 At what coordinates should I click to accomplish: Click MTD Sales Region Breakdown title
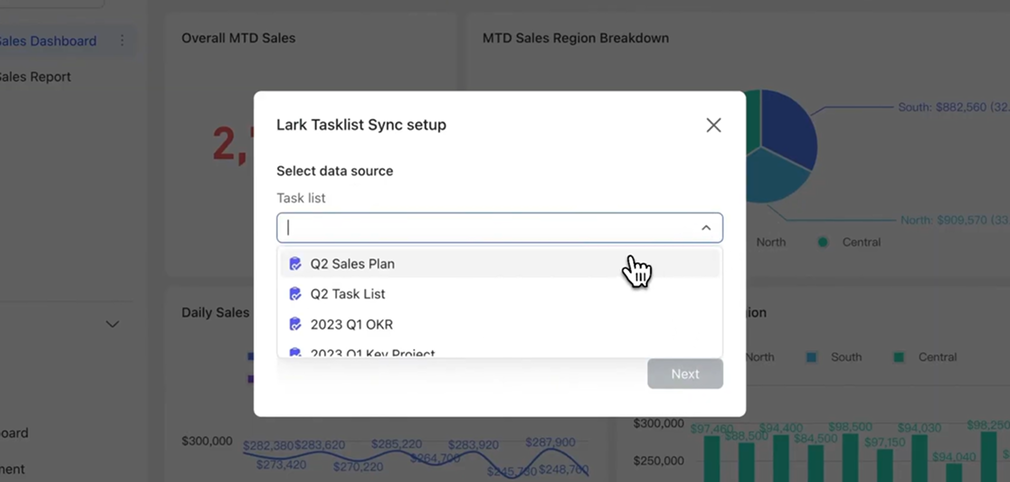(x=575, y=38)
